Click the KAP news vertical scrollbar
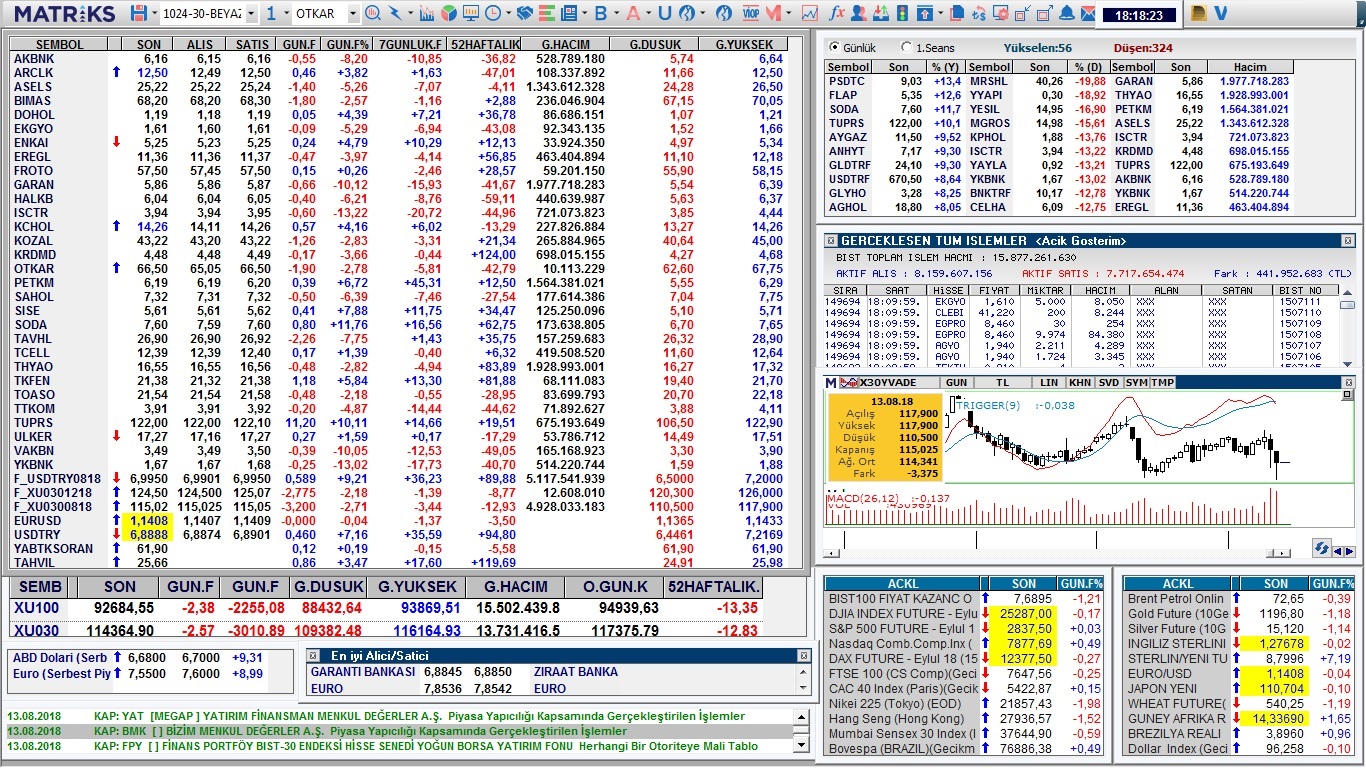Screen dimensions: 1366x768 (802, 731)
